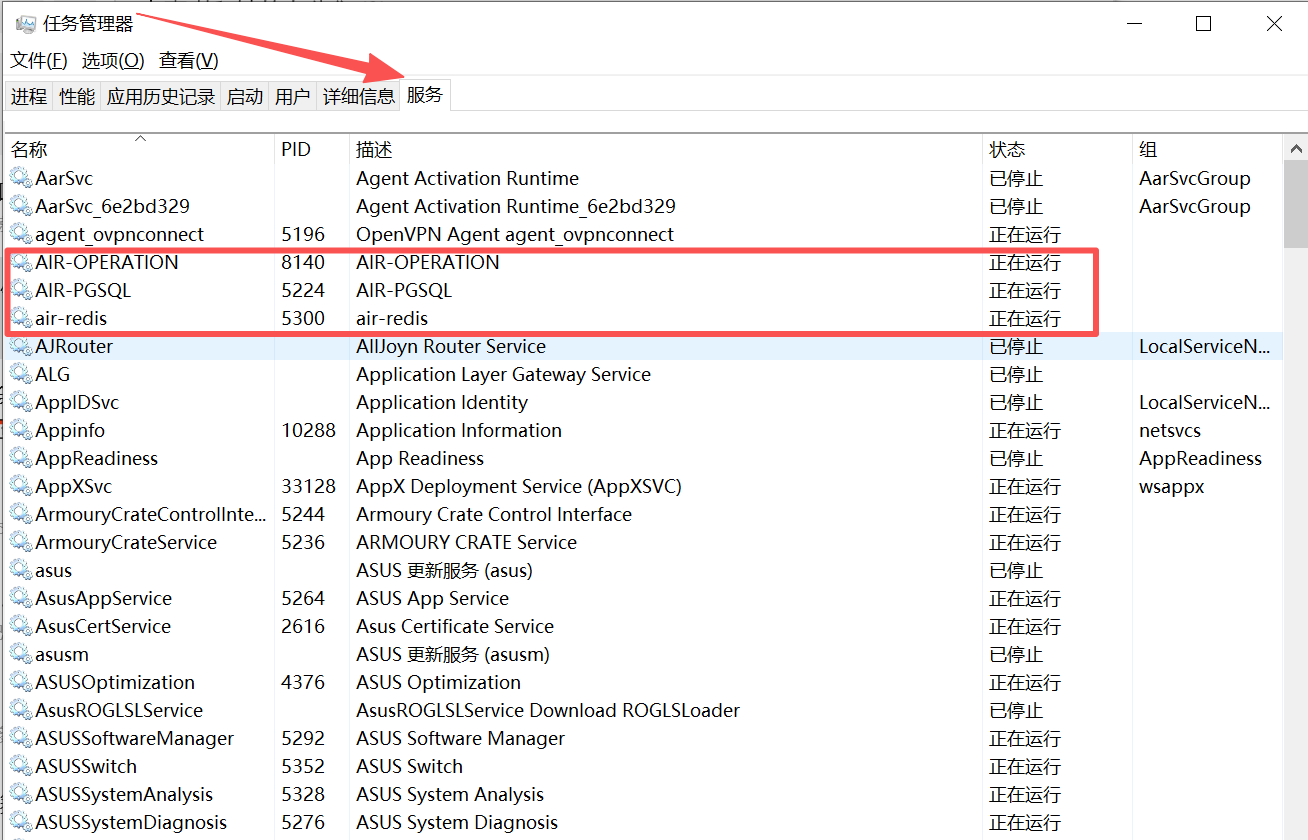Click the gear icon beside AIR-OPERATION service
The width and height of the screenshot is (1308, 840).
[x=21, y=263]
